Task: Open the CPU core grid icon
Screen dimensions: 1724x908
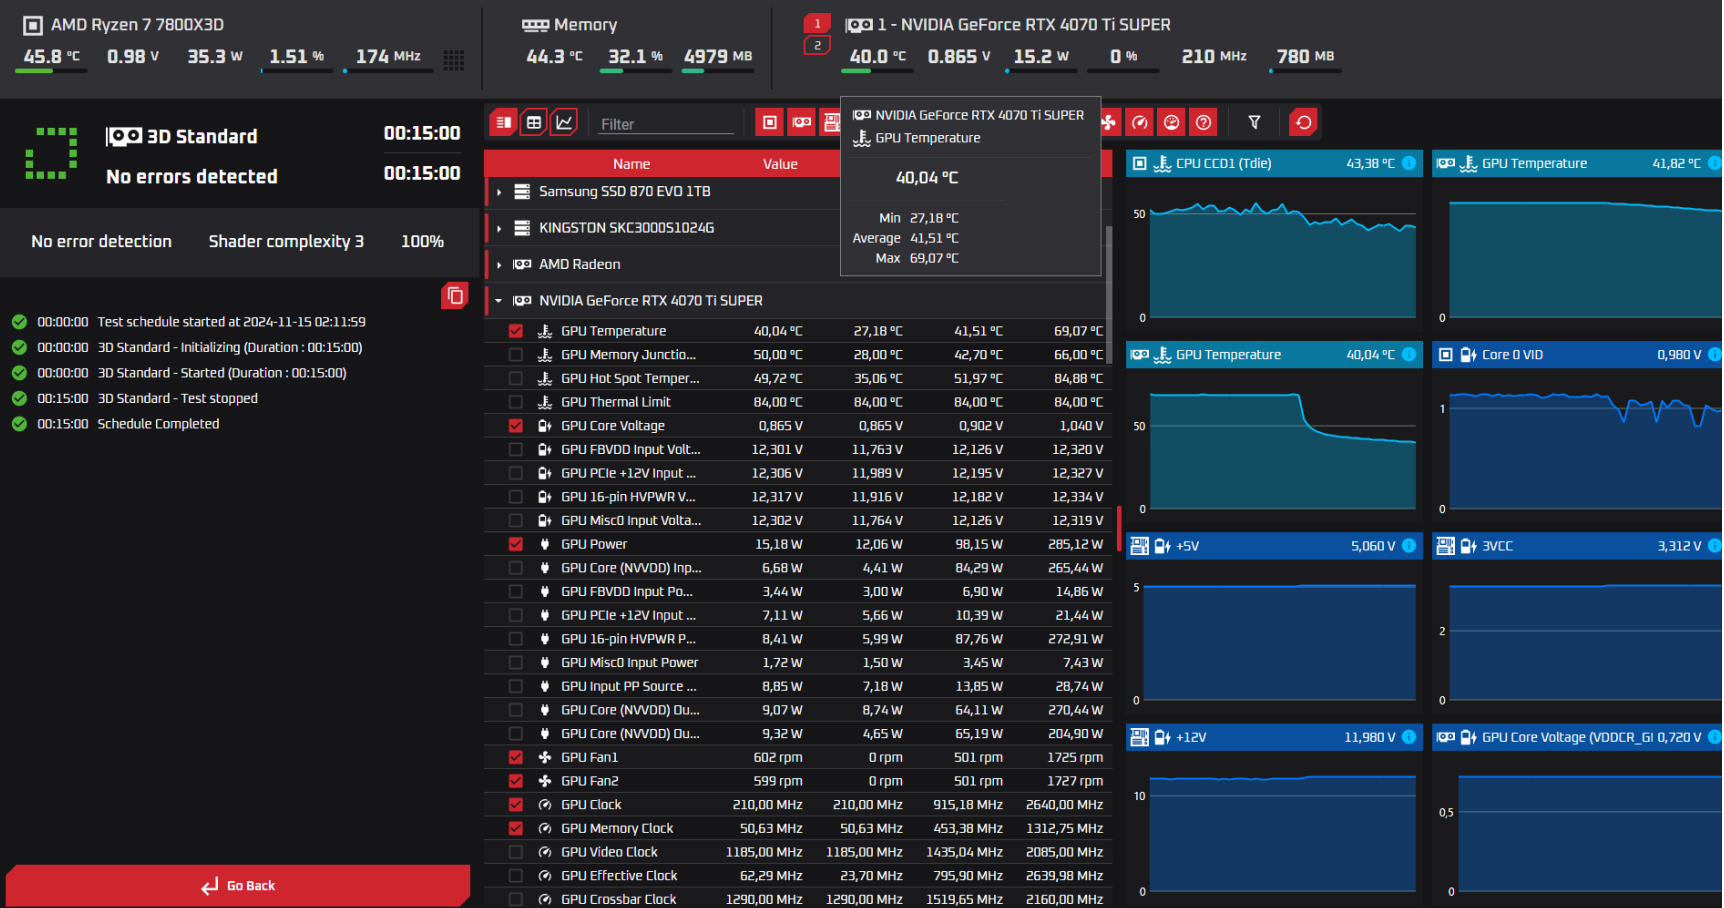Action: (454, 60)
